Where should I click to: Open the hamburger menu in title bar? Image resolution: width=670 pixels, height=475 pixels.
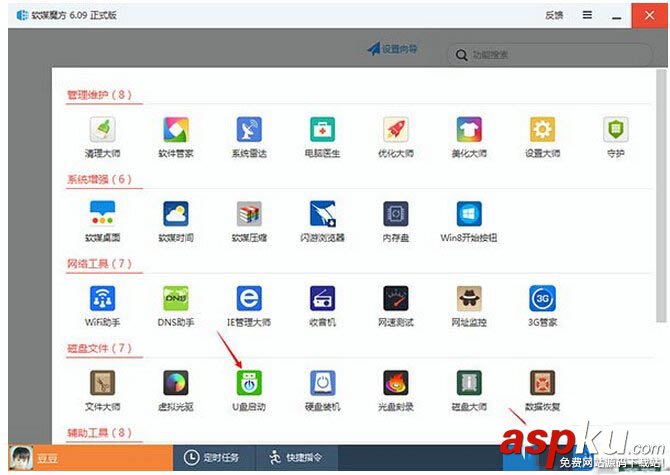pos(588,15)
